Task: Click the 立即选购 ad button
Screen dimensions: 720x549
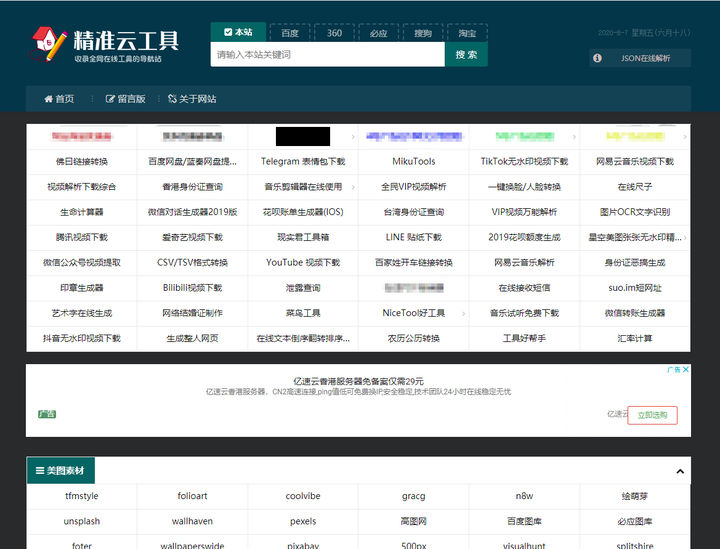Action: pos(652,415)
